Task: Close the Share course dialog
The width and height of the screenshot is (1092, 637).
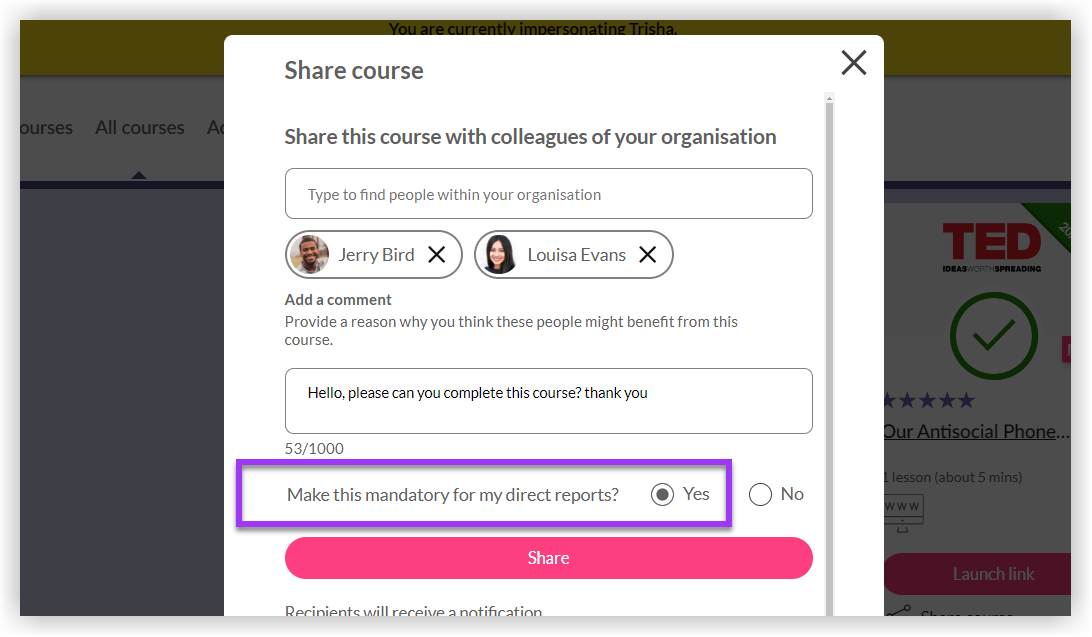Action: tap(853, 64)
